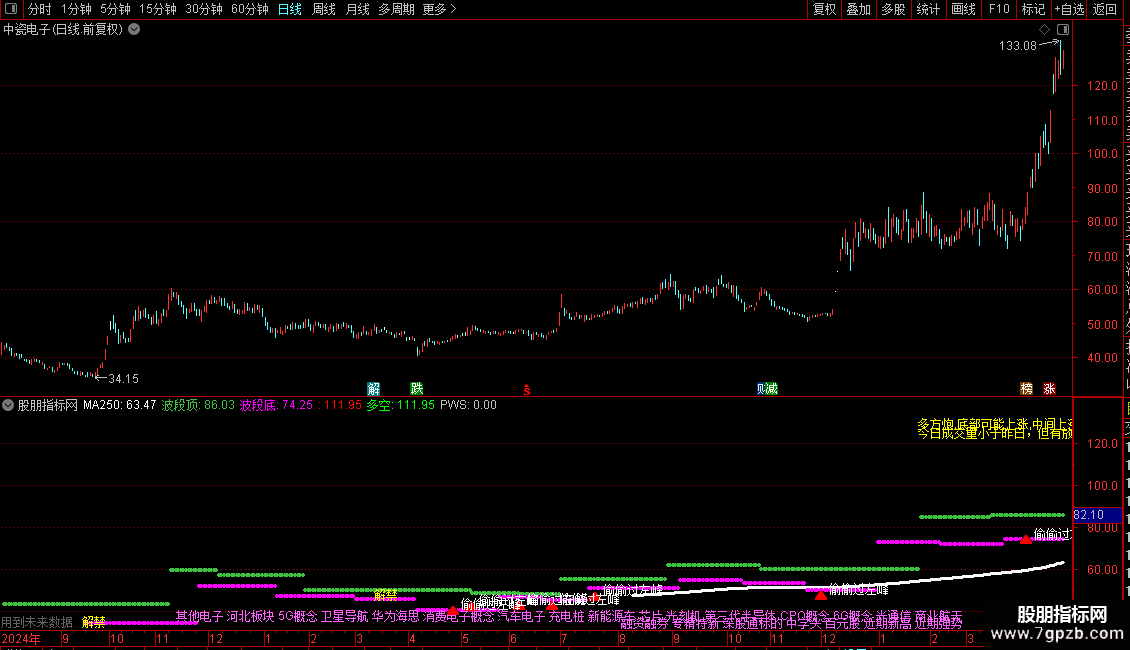Click the 解 event marker on the chart

(373, 389)
